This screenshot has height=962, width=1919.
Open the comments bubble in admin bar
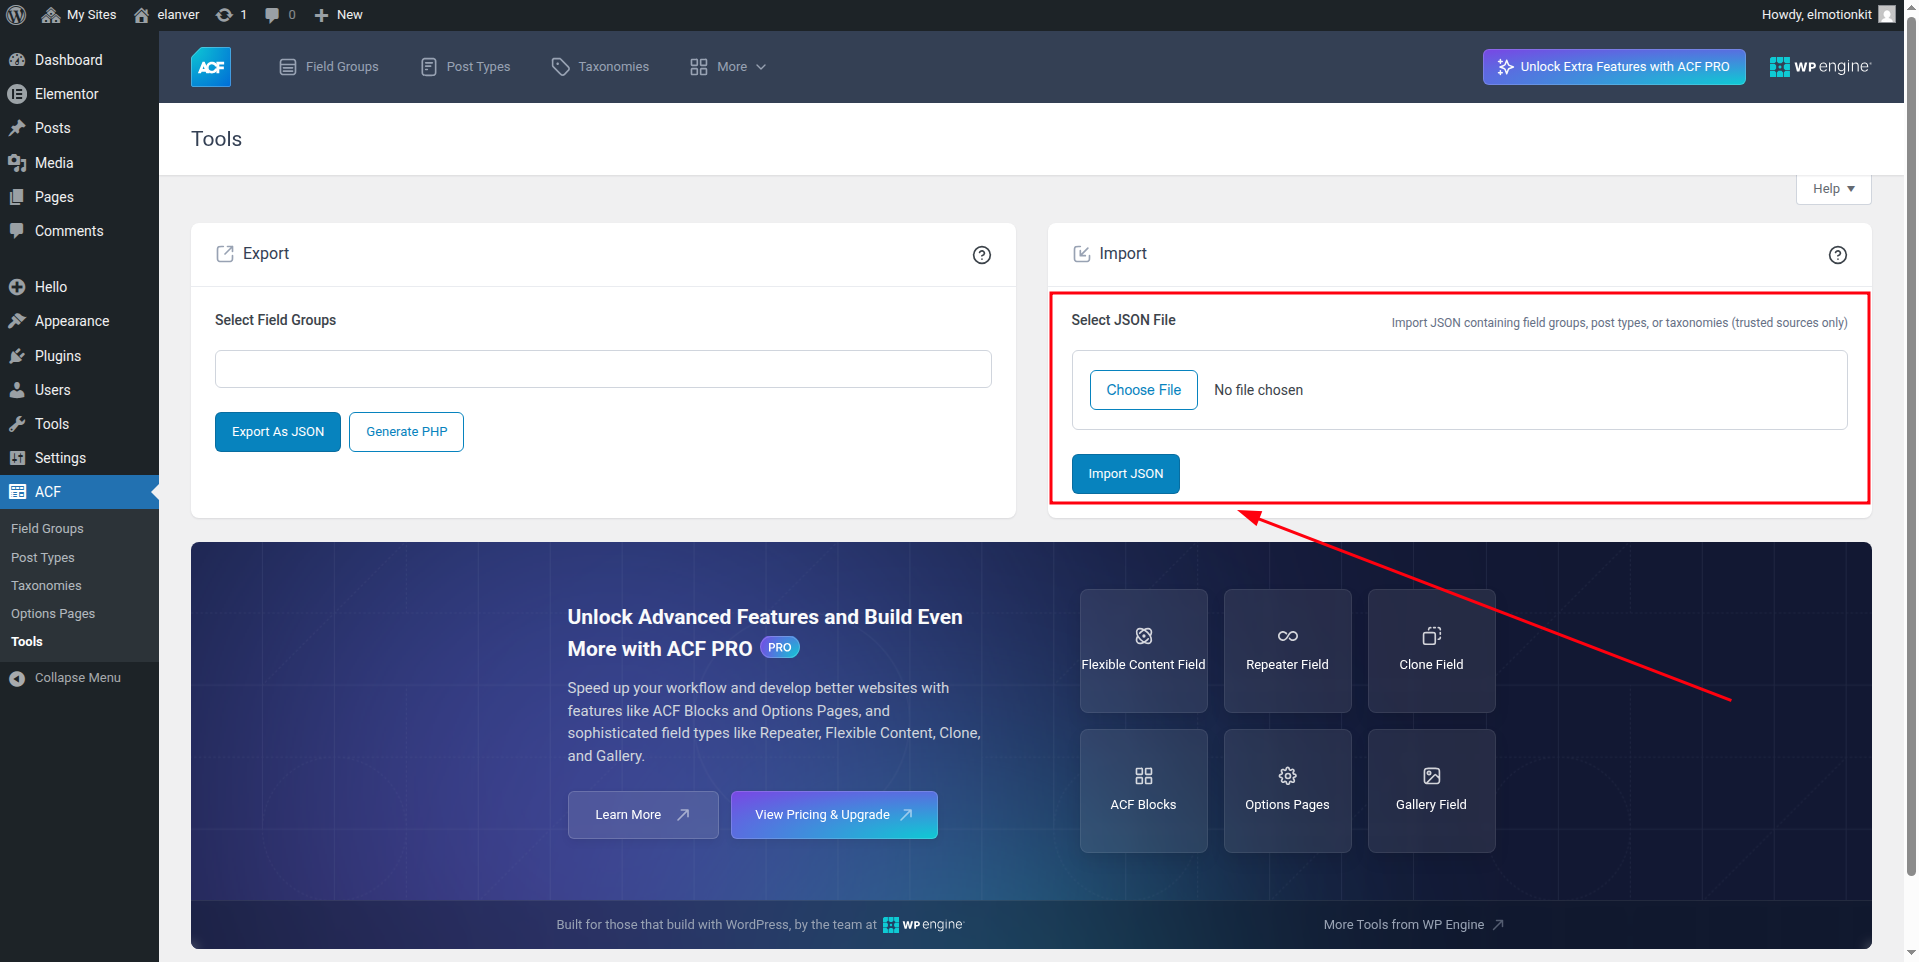[280, 15]
